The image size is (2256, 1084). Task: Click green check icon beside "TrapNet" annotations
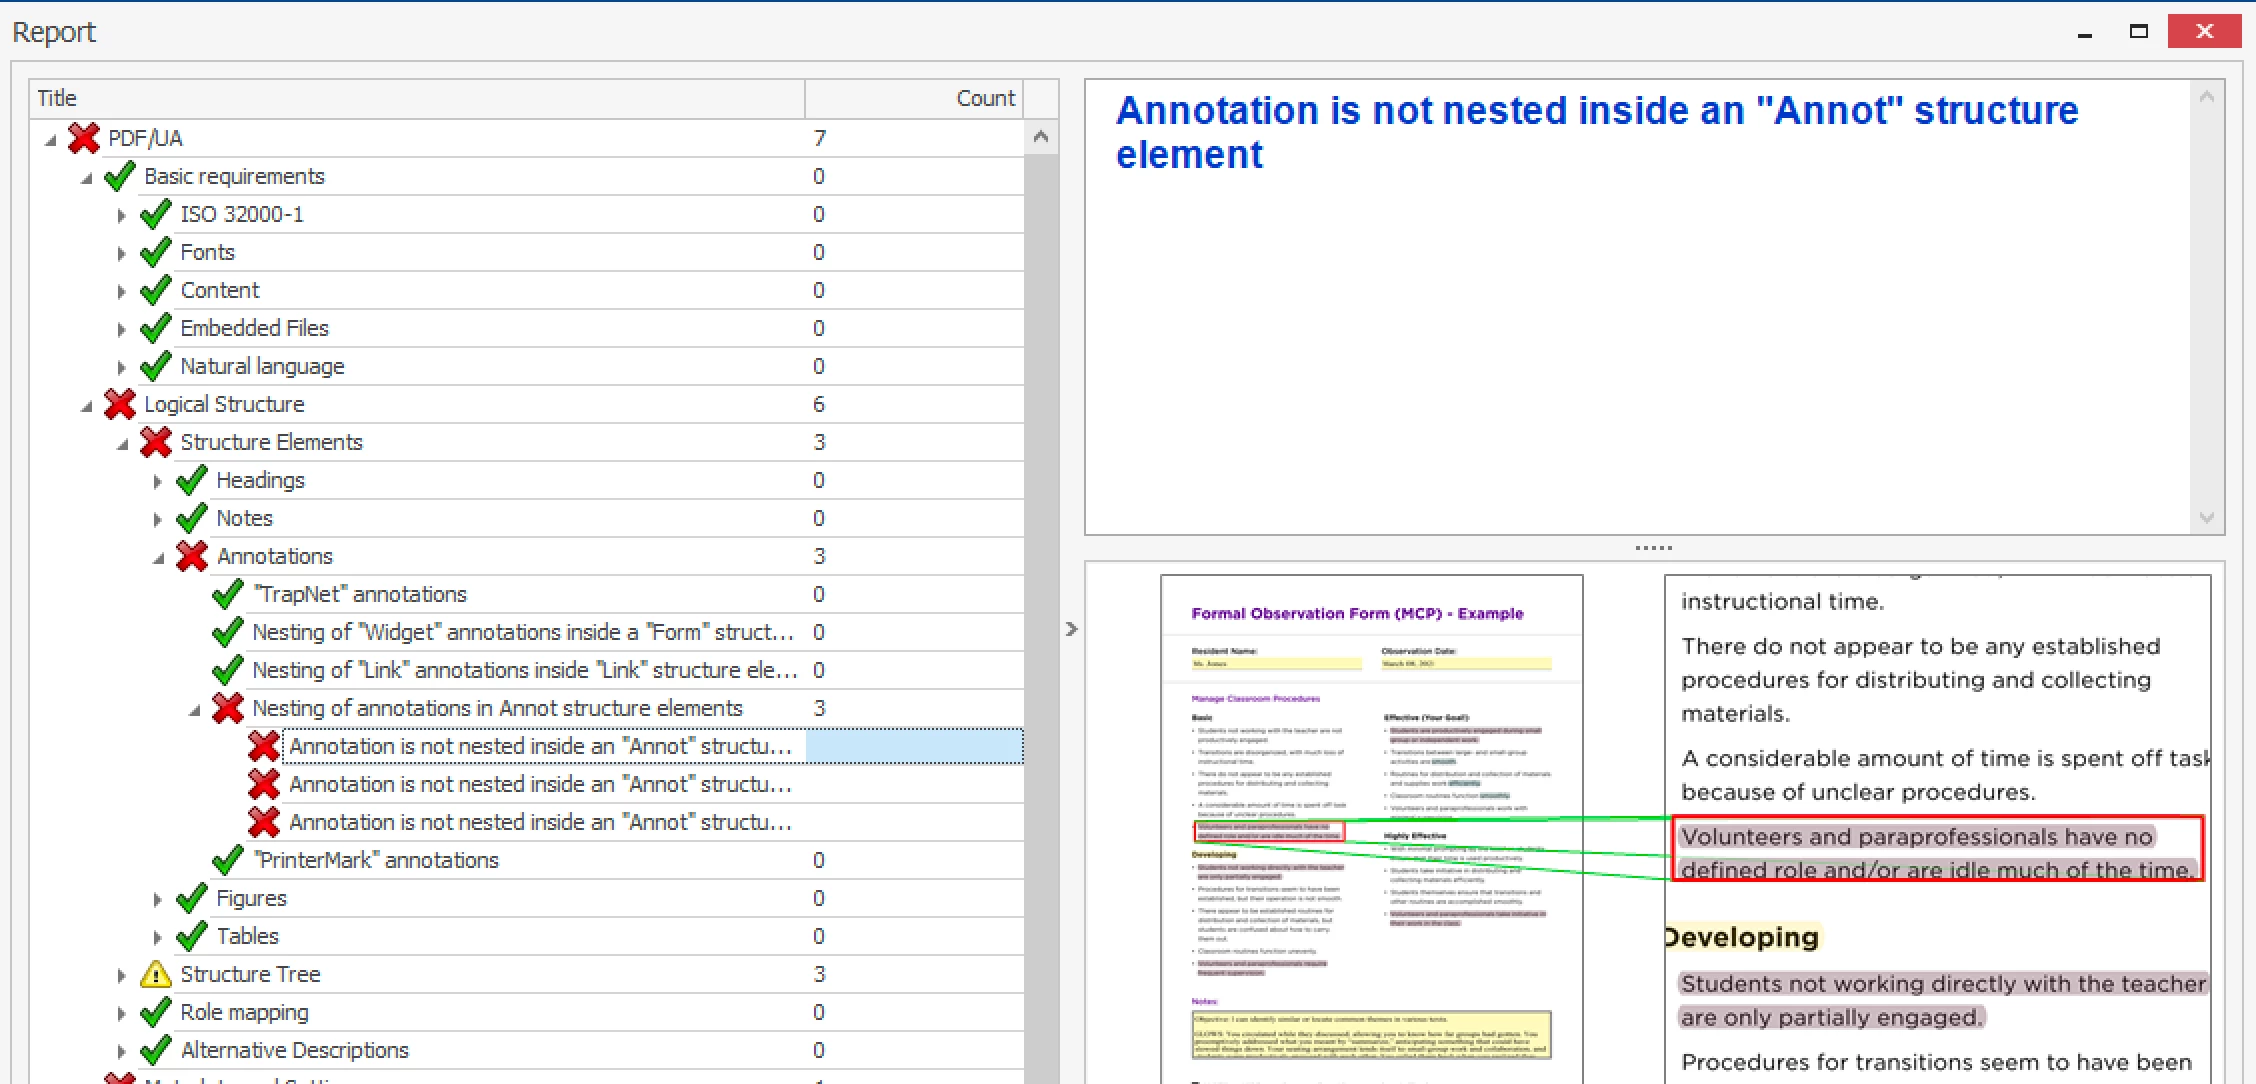[x=228, y=594]
